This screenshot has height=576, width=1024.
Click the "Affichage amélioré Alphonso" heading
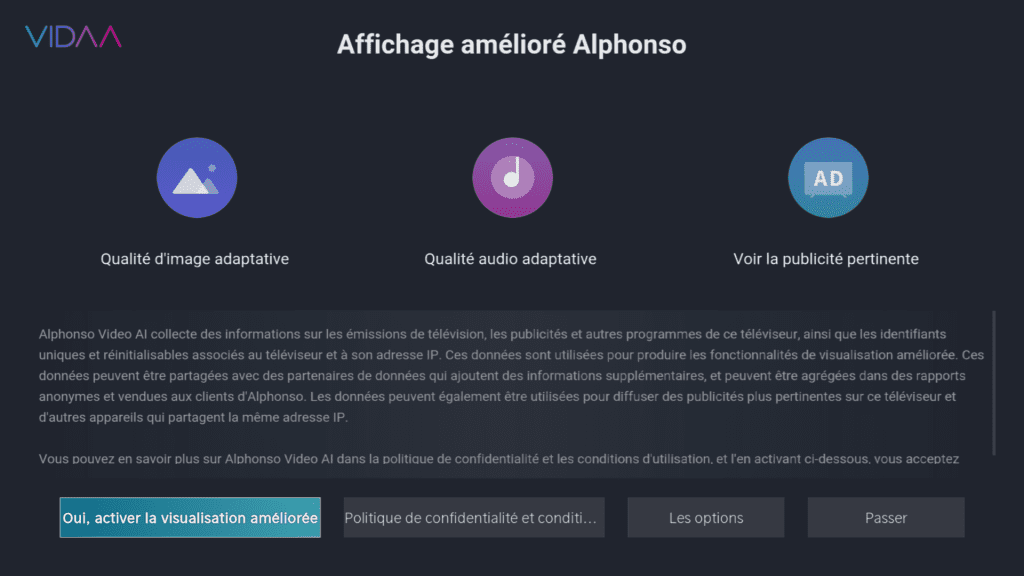[511, 45]
